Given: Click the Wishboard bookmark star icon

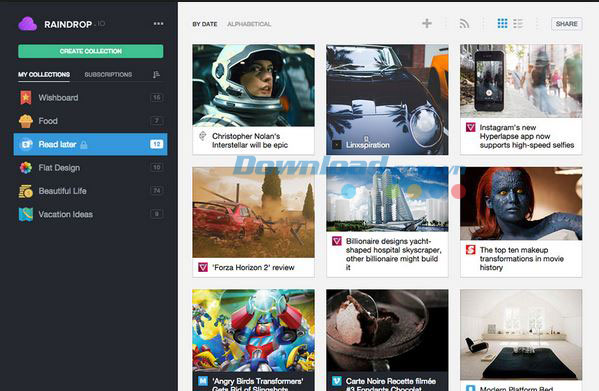Looking at the screenshot, I should 26,98.
